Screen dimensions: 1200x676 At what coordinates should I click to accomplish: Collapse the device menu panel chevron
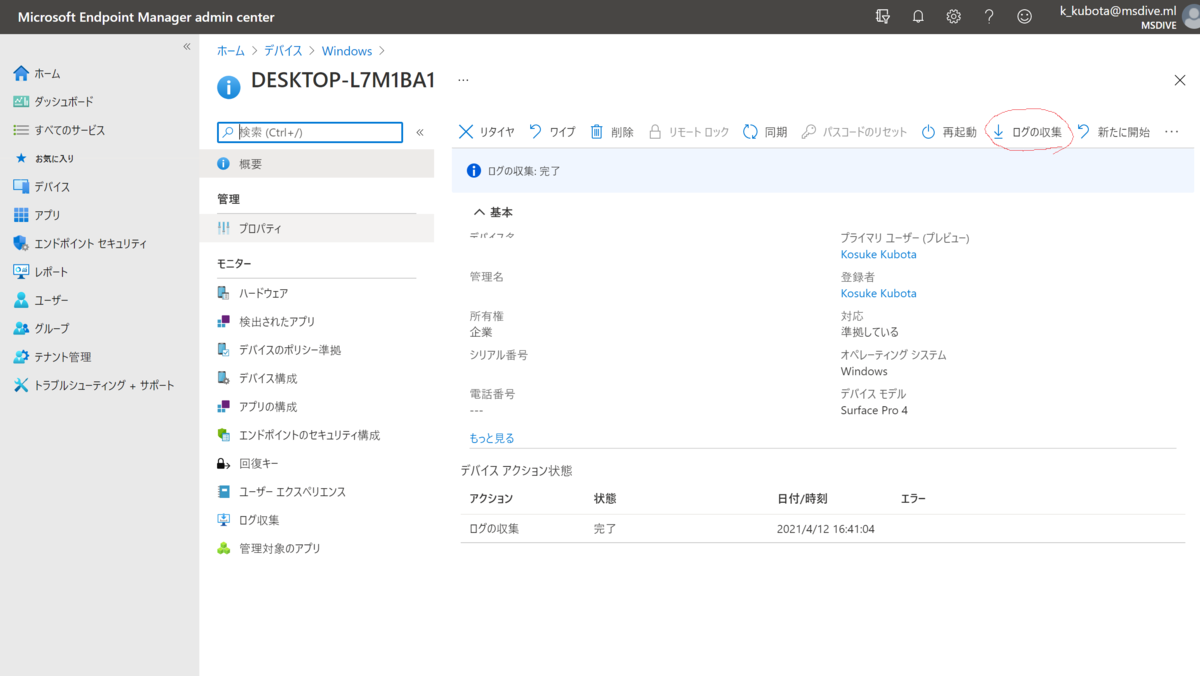[x=420, y=132]
